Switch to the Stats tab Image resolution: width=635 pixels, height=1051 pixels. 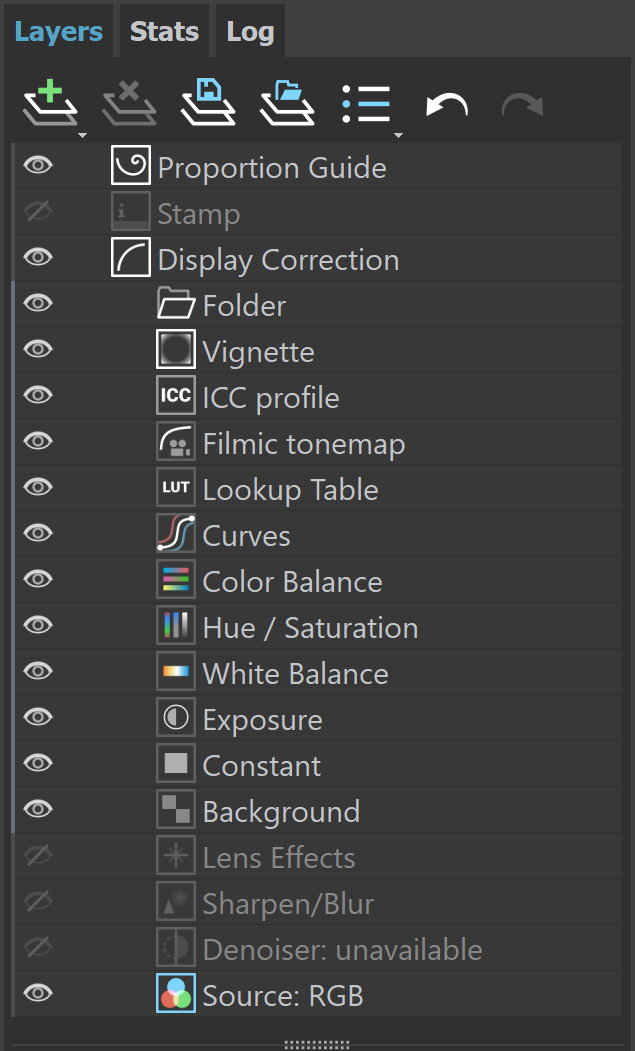(164, 31)
